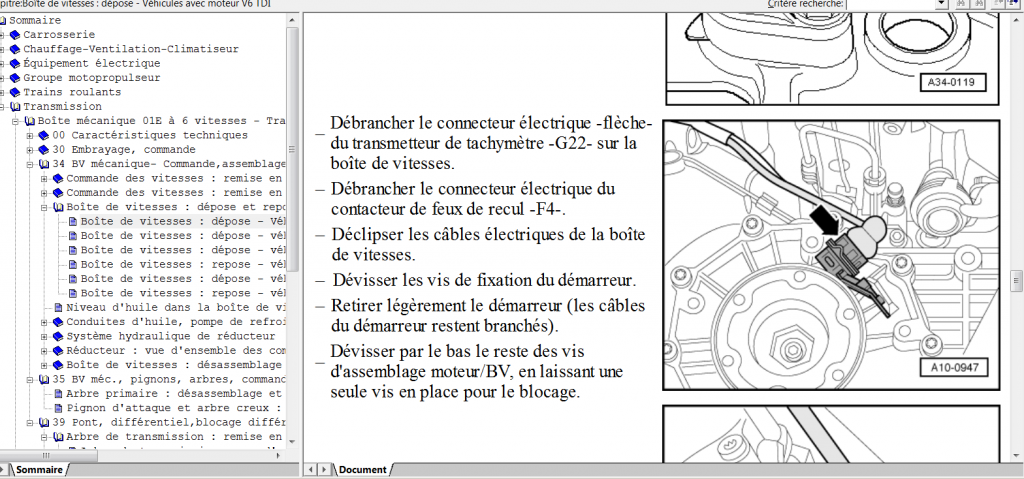Click the Groupe motopropulseur book icon
Image resolution: width=1024 pixels, height=479 pixels.
coord(15,77)
